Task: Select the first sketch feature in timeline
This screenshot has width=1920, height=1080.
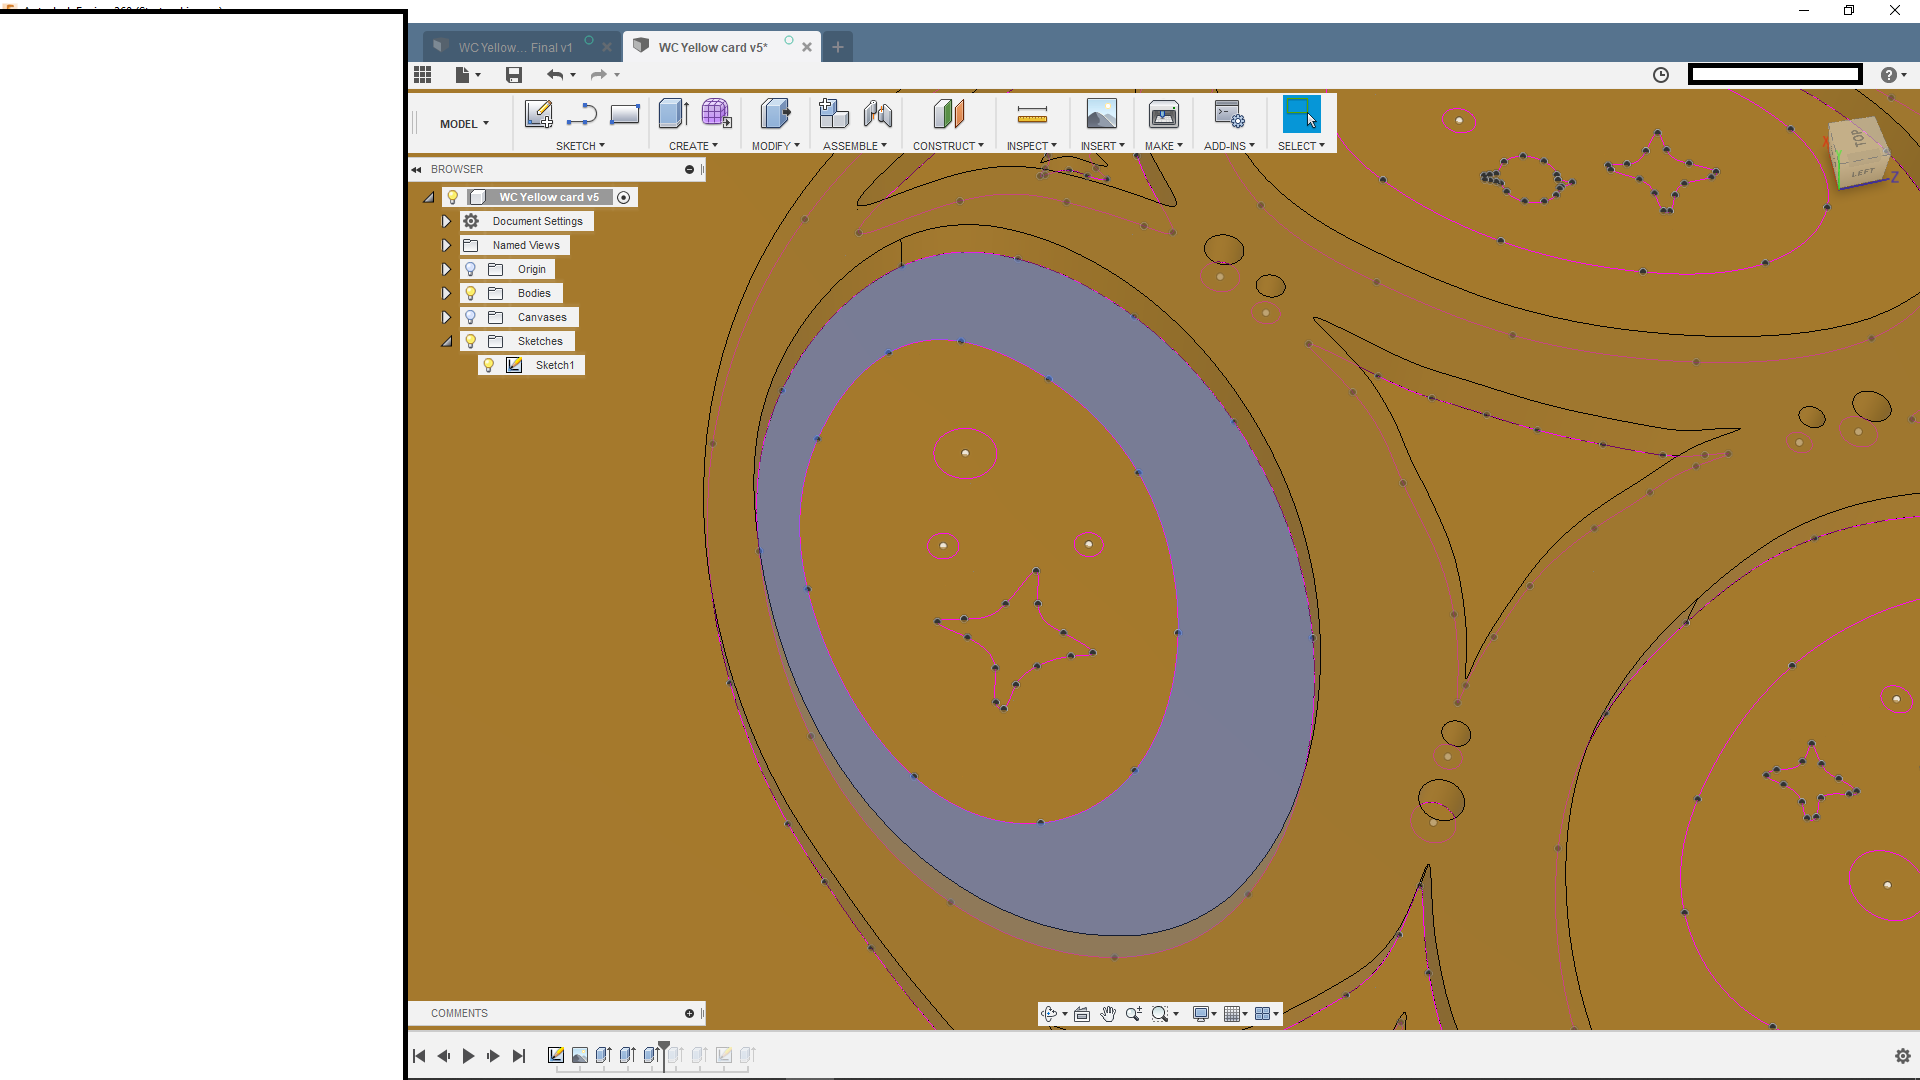Action: point(556,1055)
